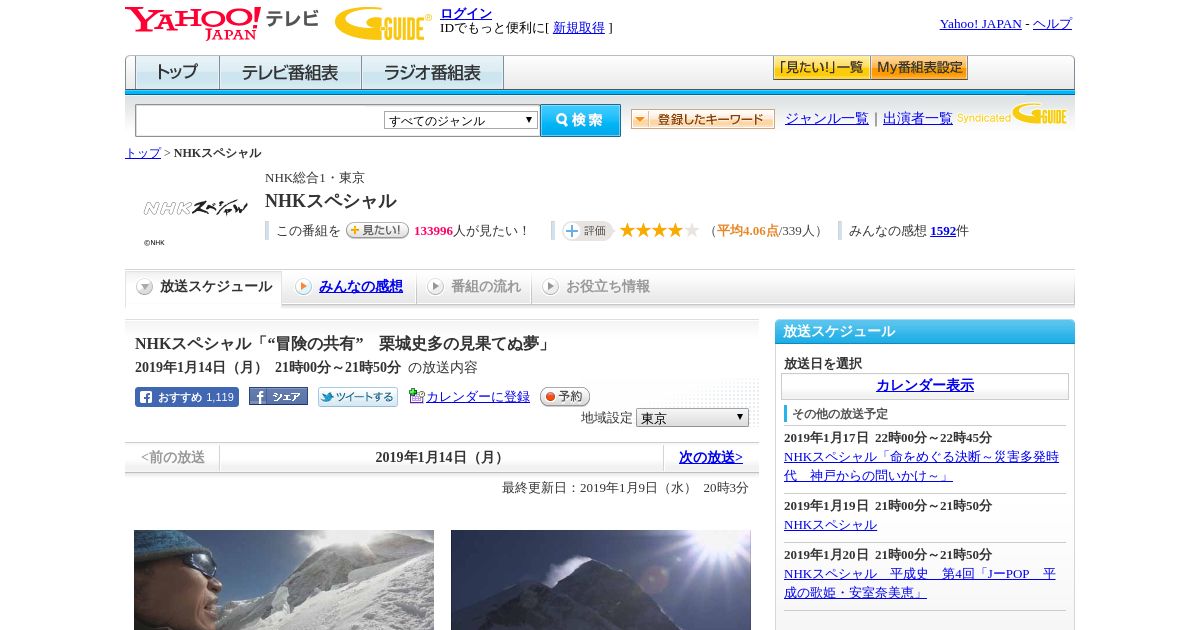1200x630 pixels.
Task: Click the climber close-up photo thumbnail
Action: [x=284, y=580]
